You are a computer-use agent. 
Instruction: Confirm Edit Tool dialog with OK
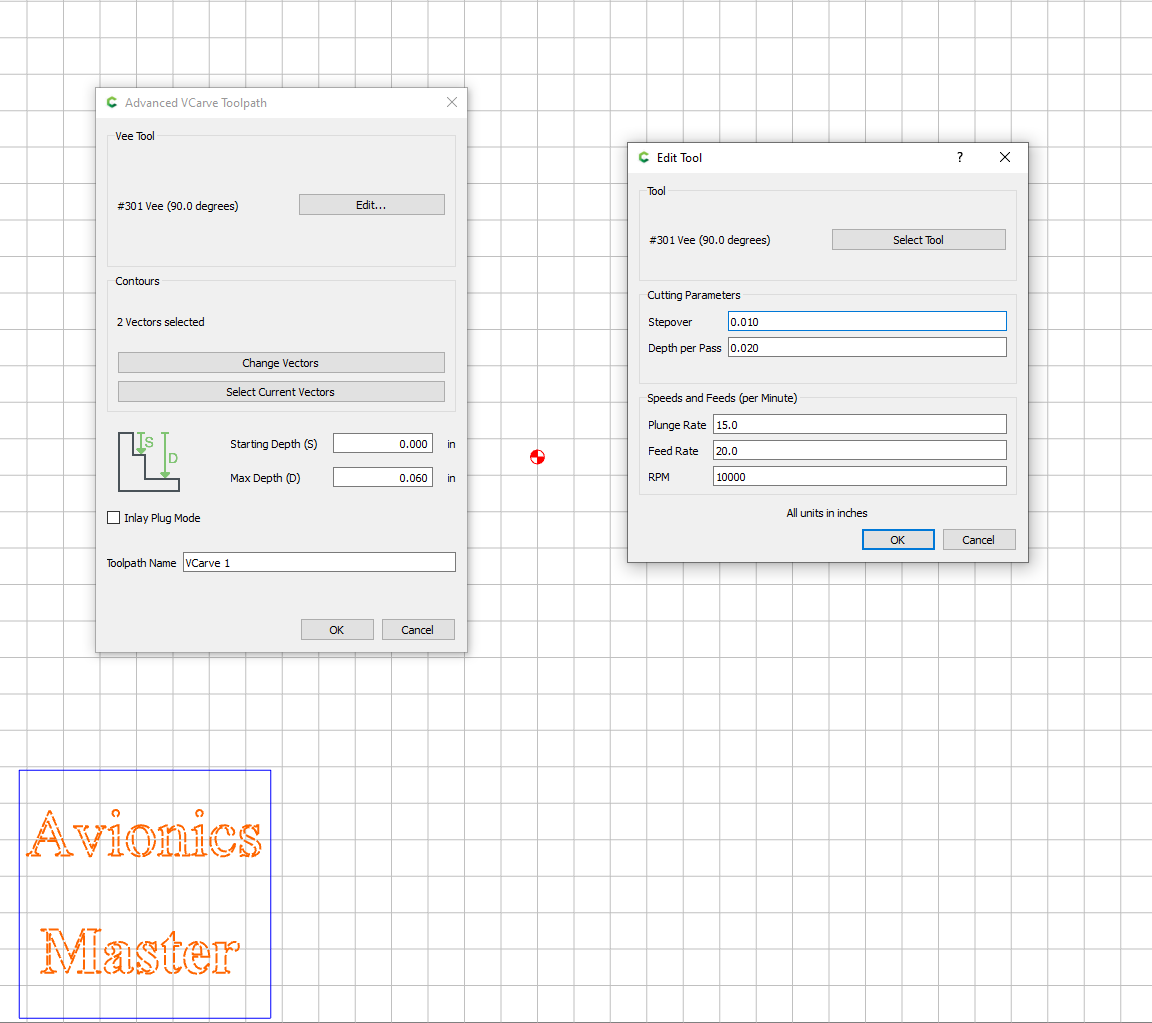tap(898, 539)
